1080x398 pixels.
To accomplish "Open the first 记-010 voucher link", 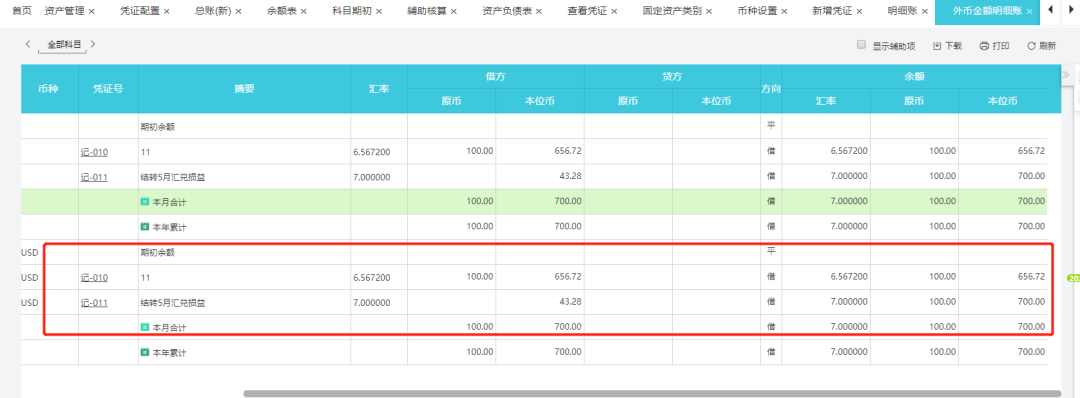I will pyautogui.click(x=94, y=152).
